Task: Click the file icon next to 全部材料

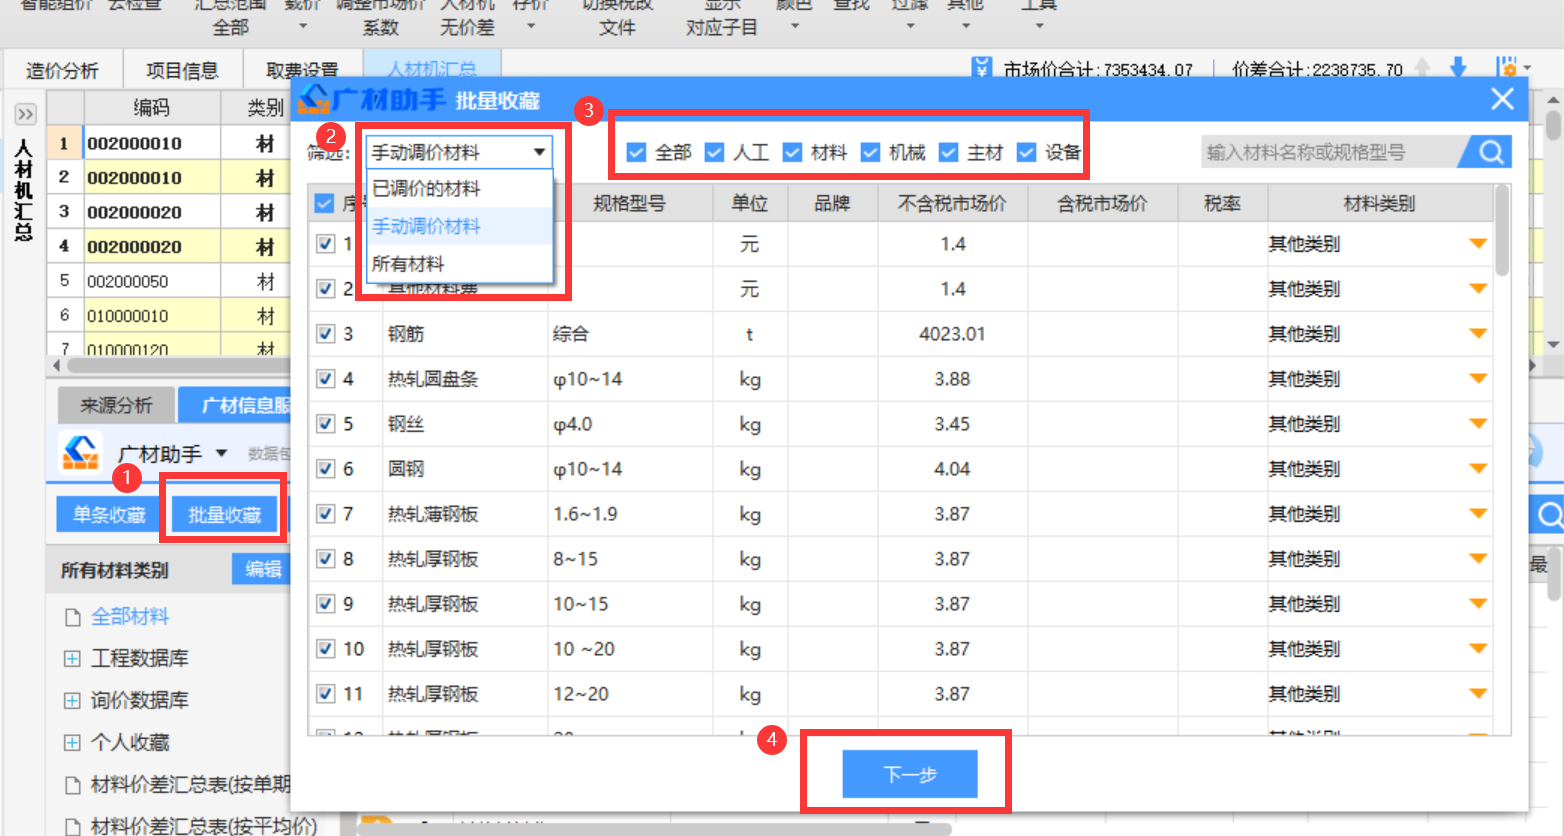Action: tap(72, 617)
